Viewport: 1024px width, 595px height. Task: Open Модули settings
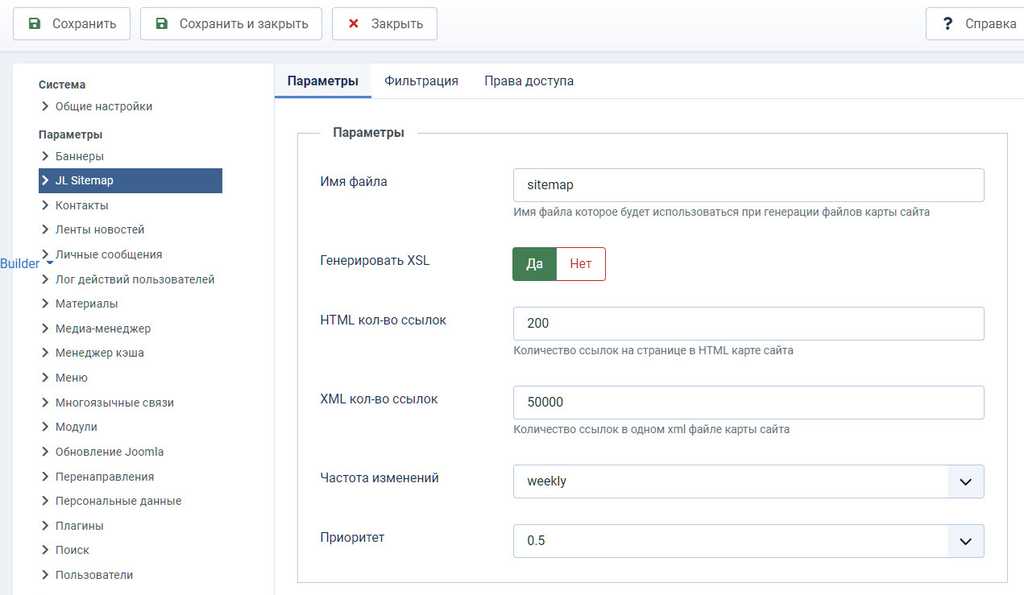click(76, 427)
